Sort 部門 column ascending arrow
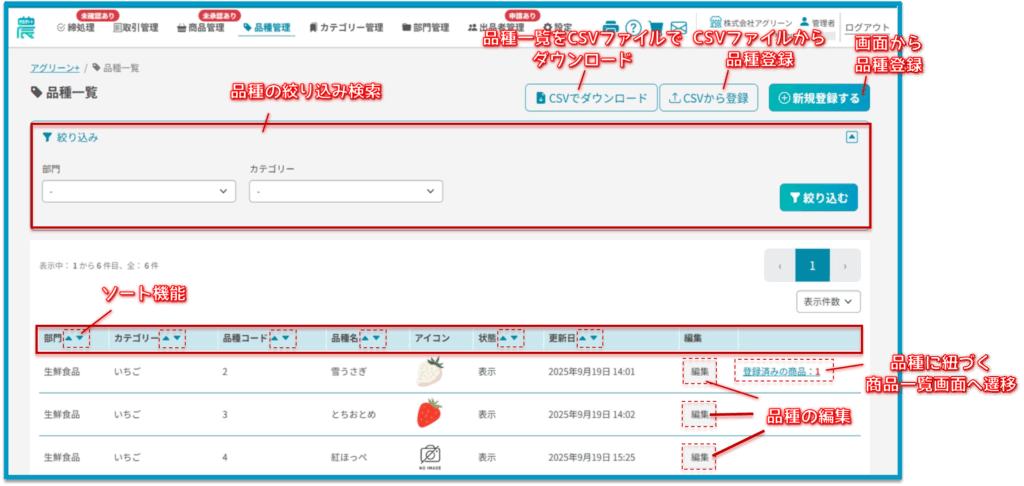1024x486 pixels. (x=69, y=339)
